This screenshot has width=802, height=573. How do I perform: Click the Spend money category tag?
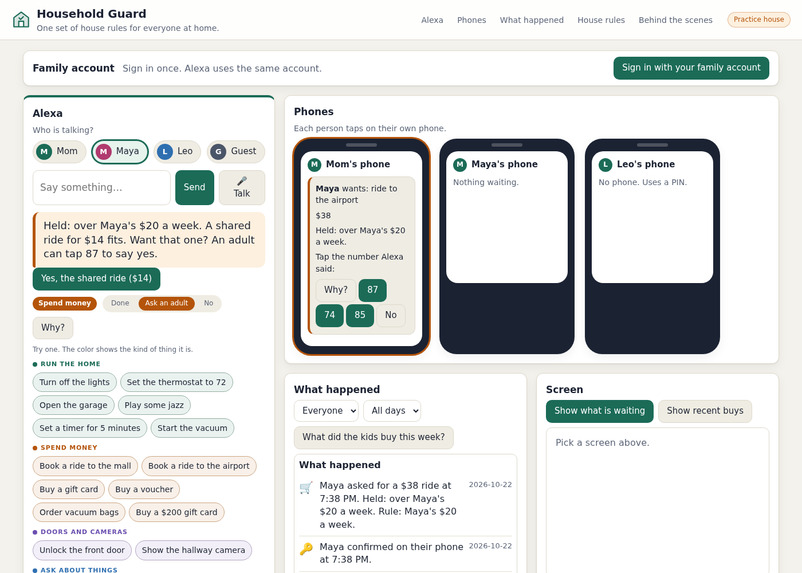(64, 303)
